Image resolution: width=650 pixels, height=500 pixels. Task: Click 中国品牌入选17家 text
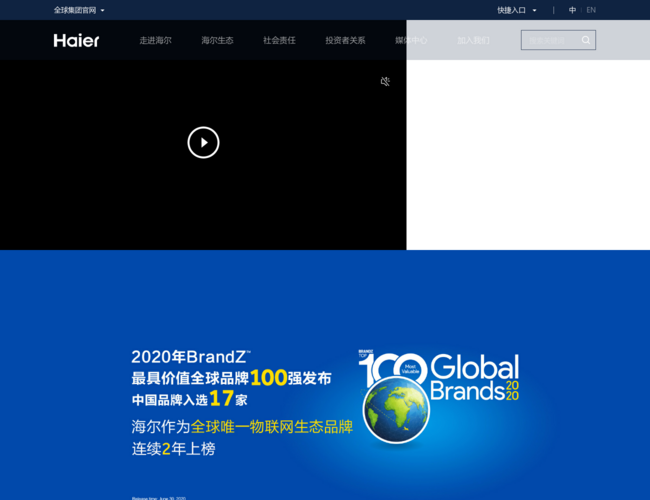(189, 399)
